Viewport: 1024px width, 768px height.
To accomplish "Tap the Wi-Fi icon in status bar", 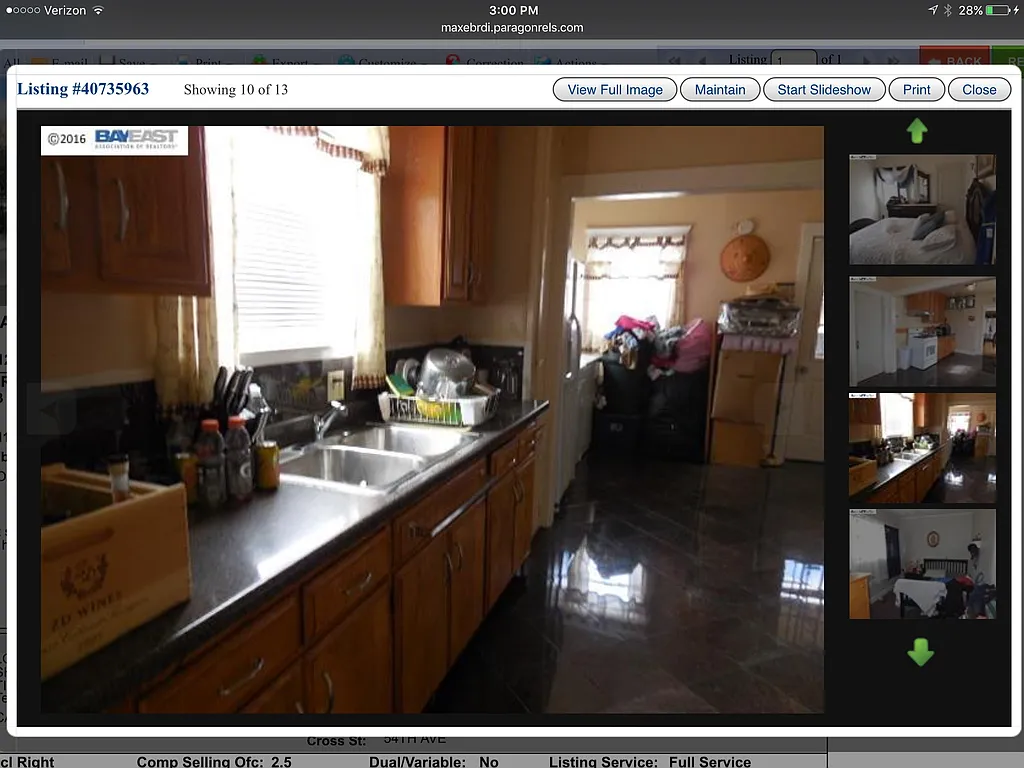I will (99, 10).
